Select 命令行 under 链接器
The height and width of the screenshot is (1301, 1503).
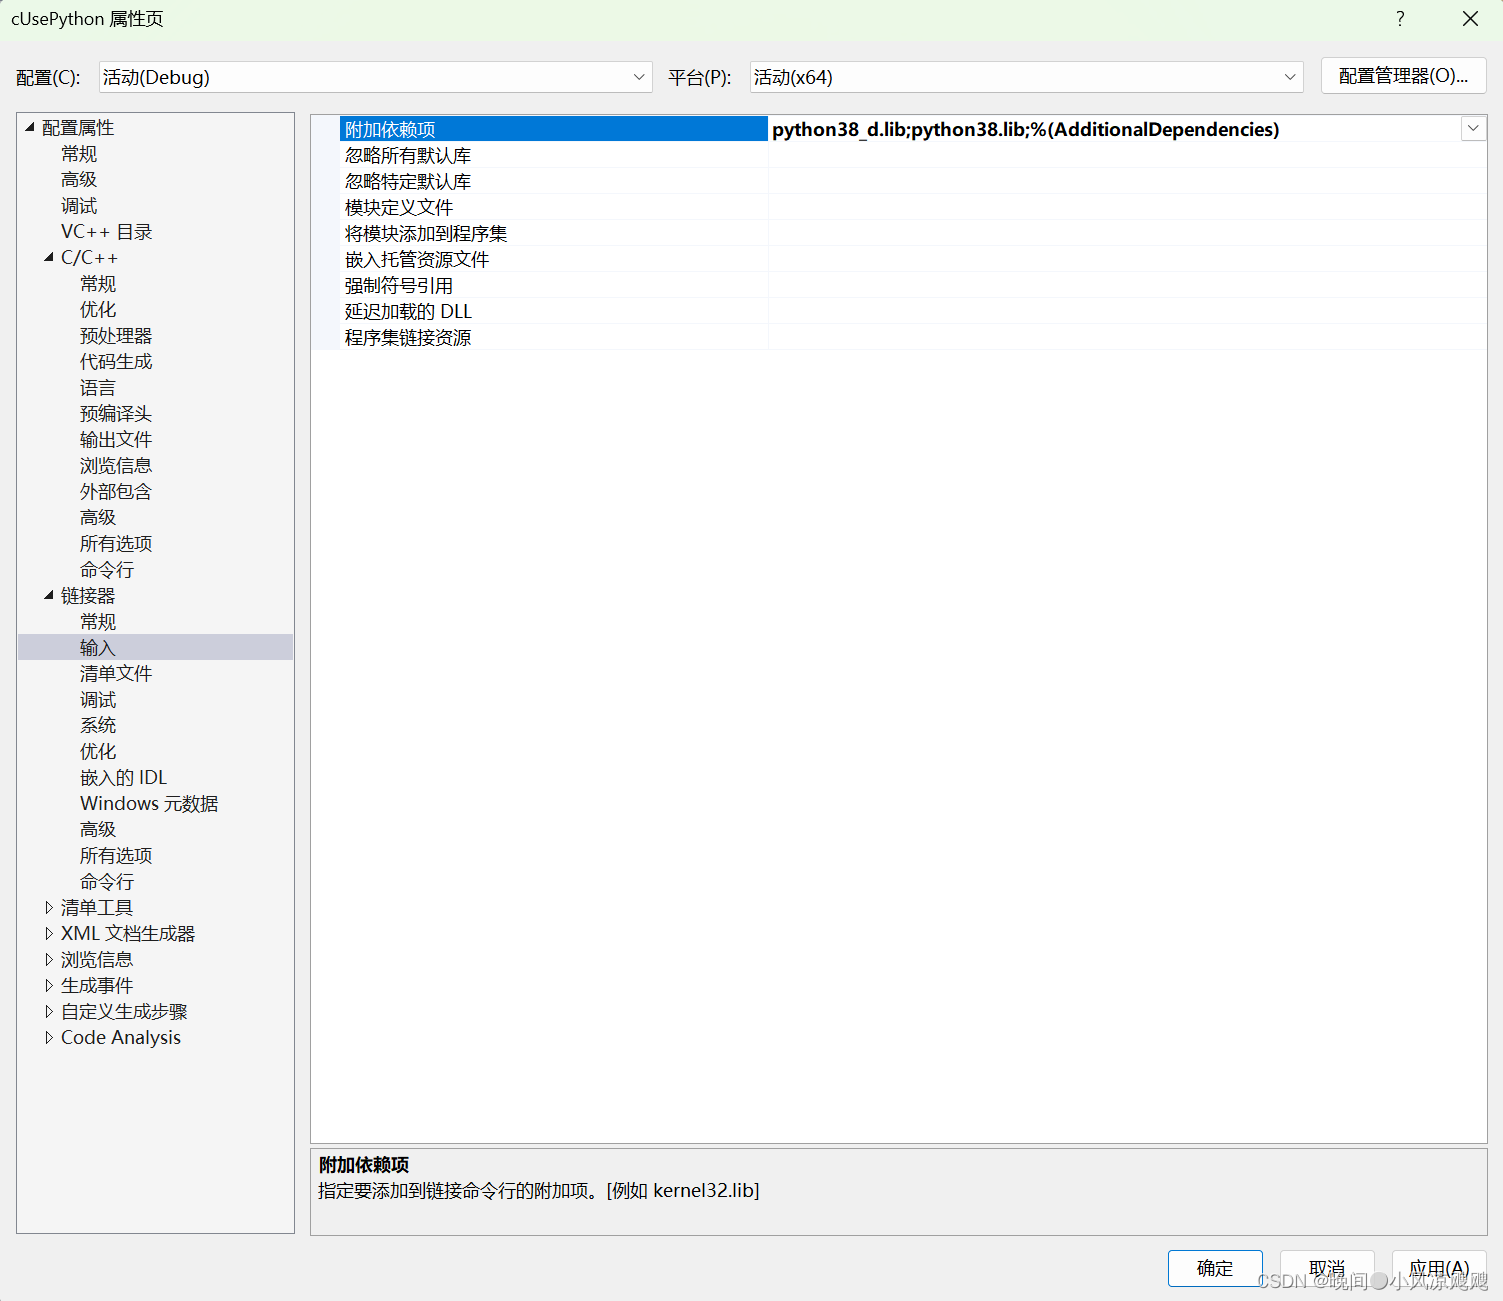(x=107, y=881)
